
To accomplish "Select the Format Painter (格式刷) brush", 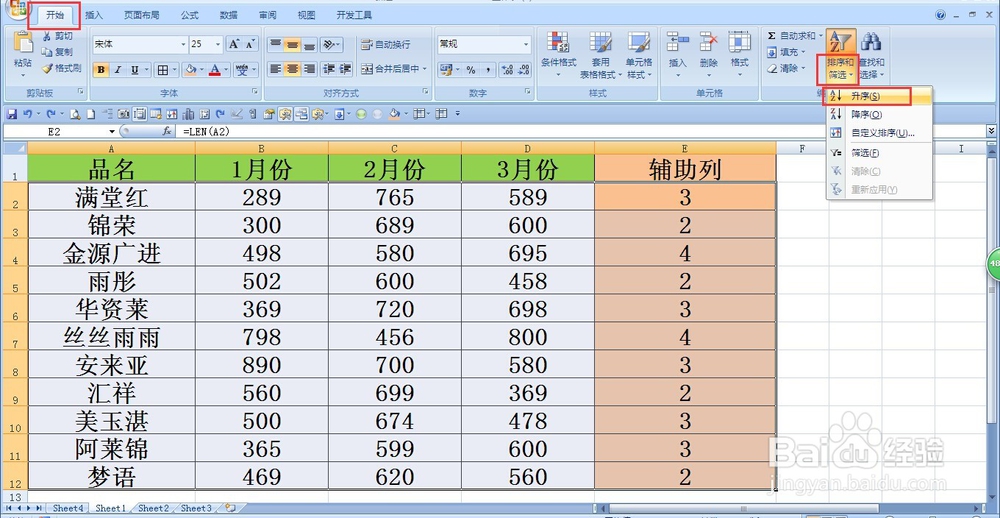I will 62,68.
